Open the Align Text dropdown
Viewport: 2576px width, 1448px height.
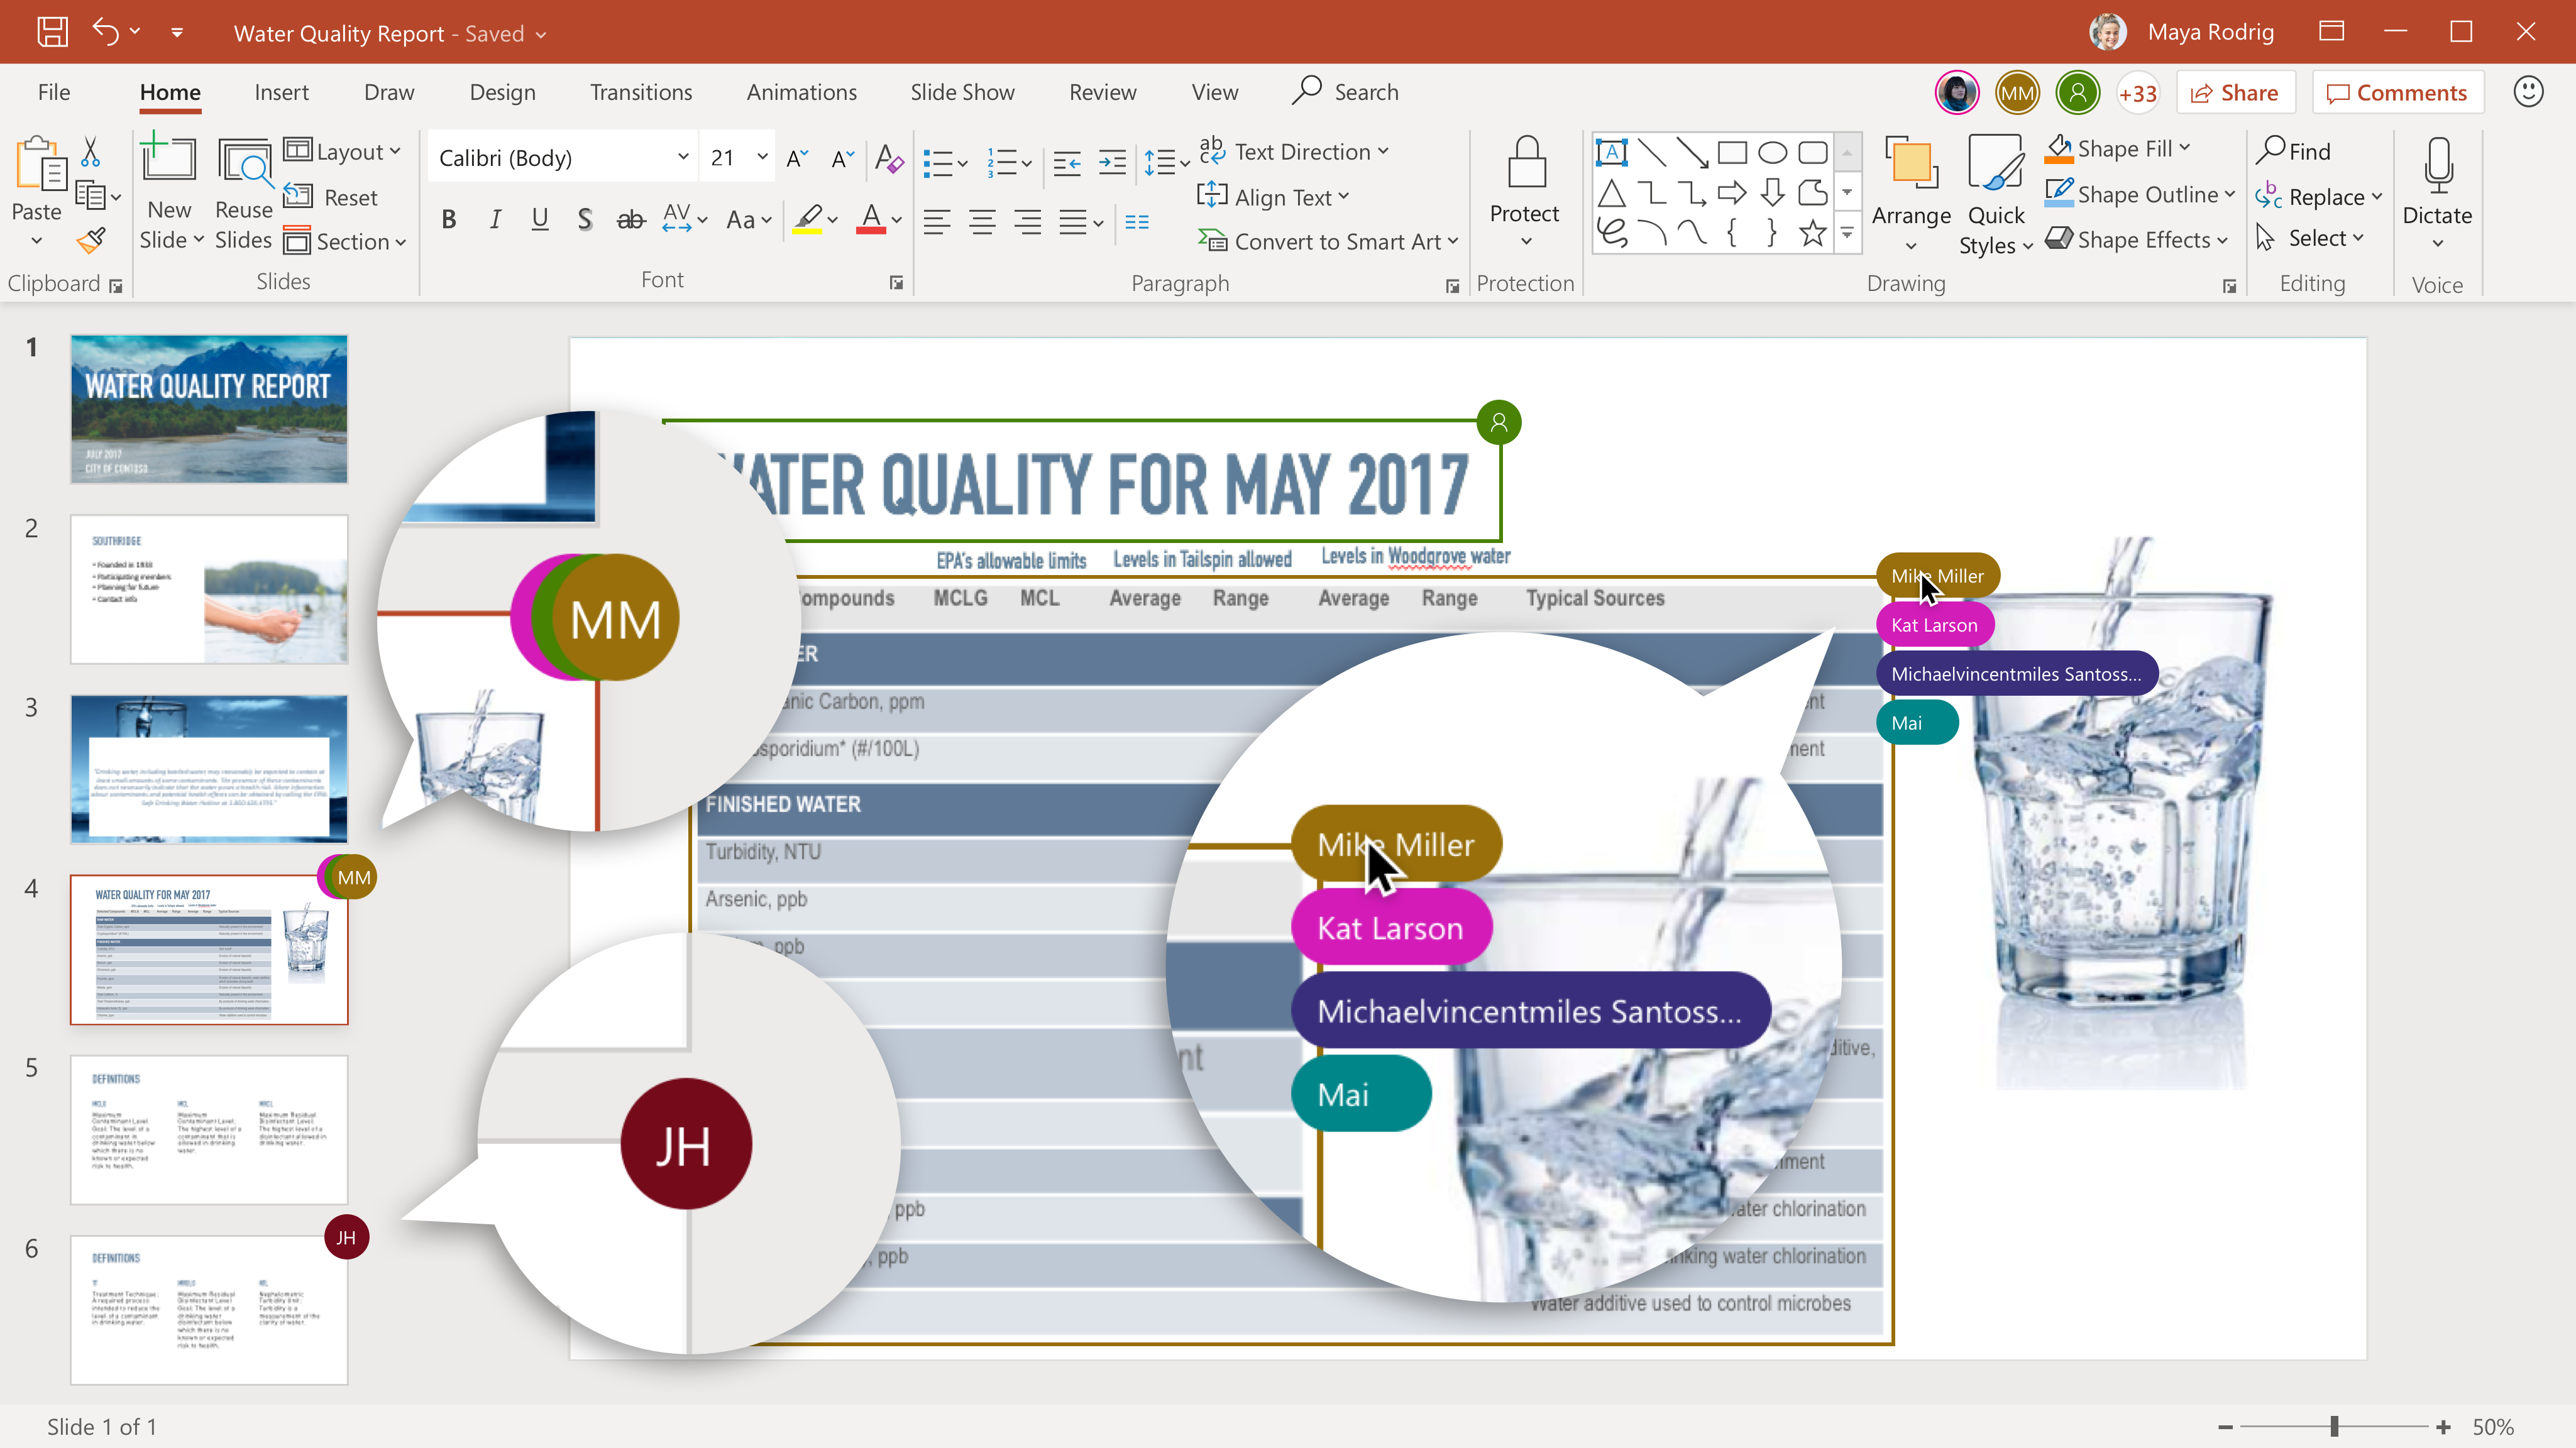point(1273,197)
